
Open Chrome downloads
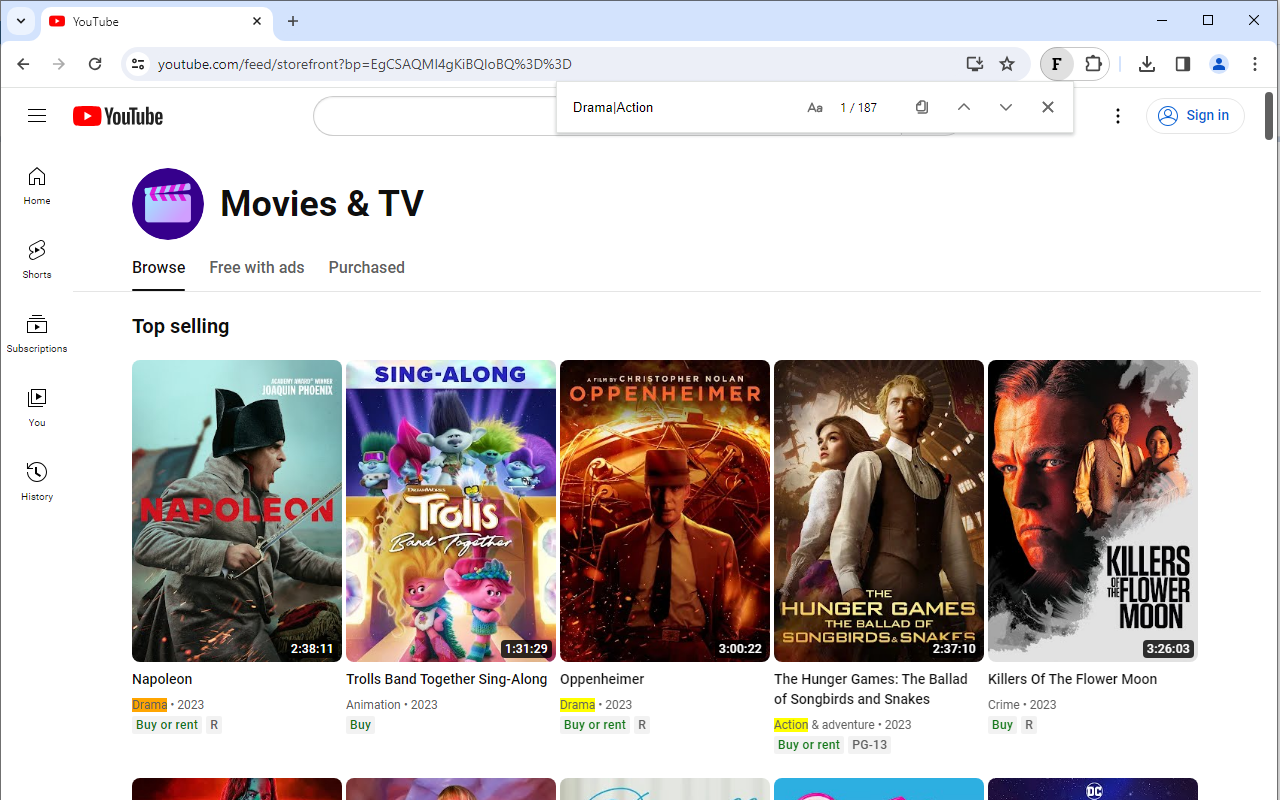pos(1147,64)
